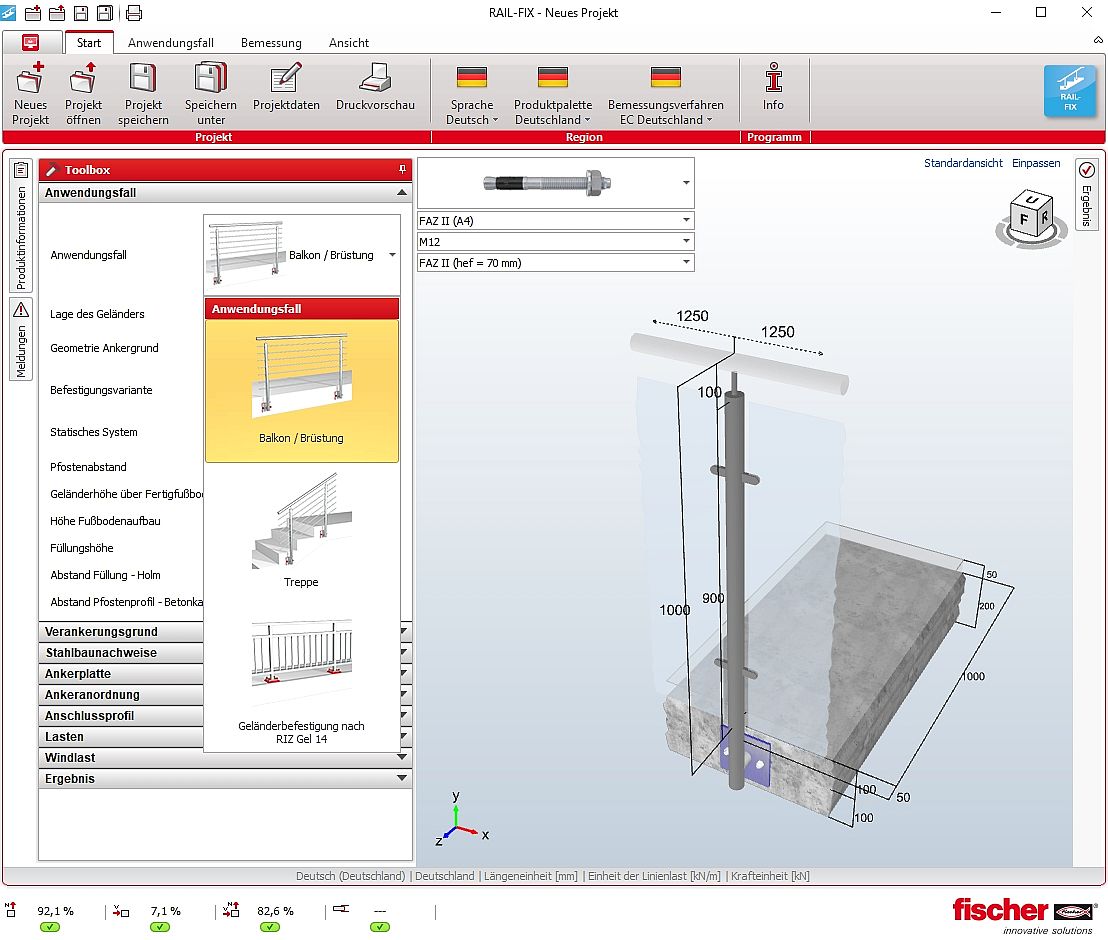Switch to the Ansicht ribbon tab
1108x940 pixels.
[349, 42]
